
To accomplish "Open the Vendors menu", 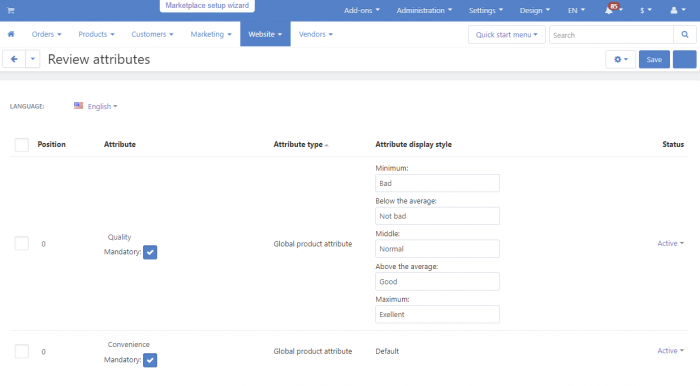I will pos(316,34).
